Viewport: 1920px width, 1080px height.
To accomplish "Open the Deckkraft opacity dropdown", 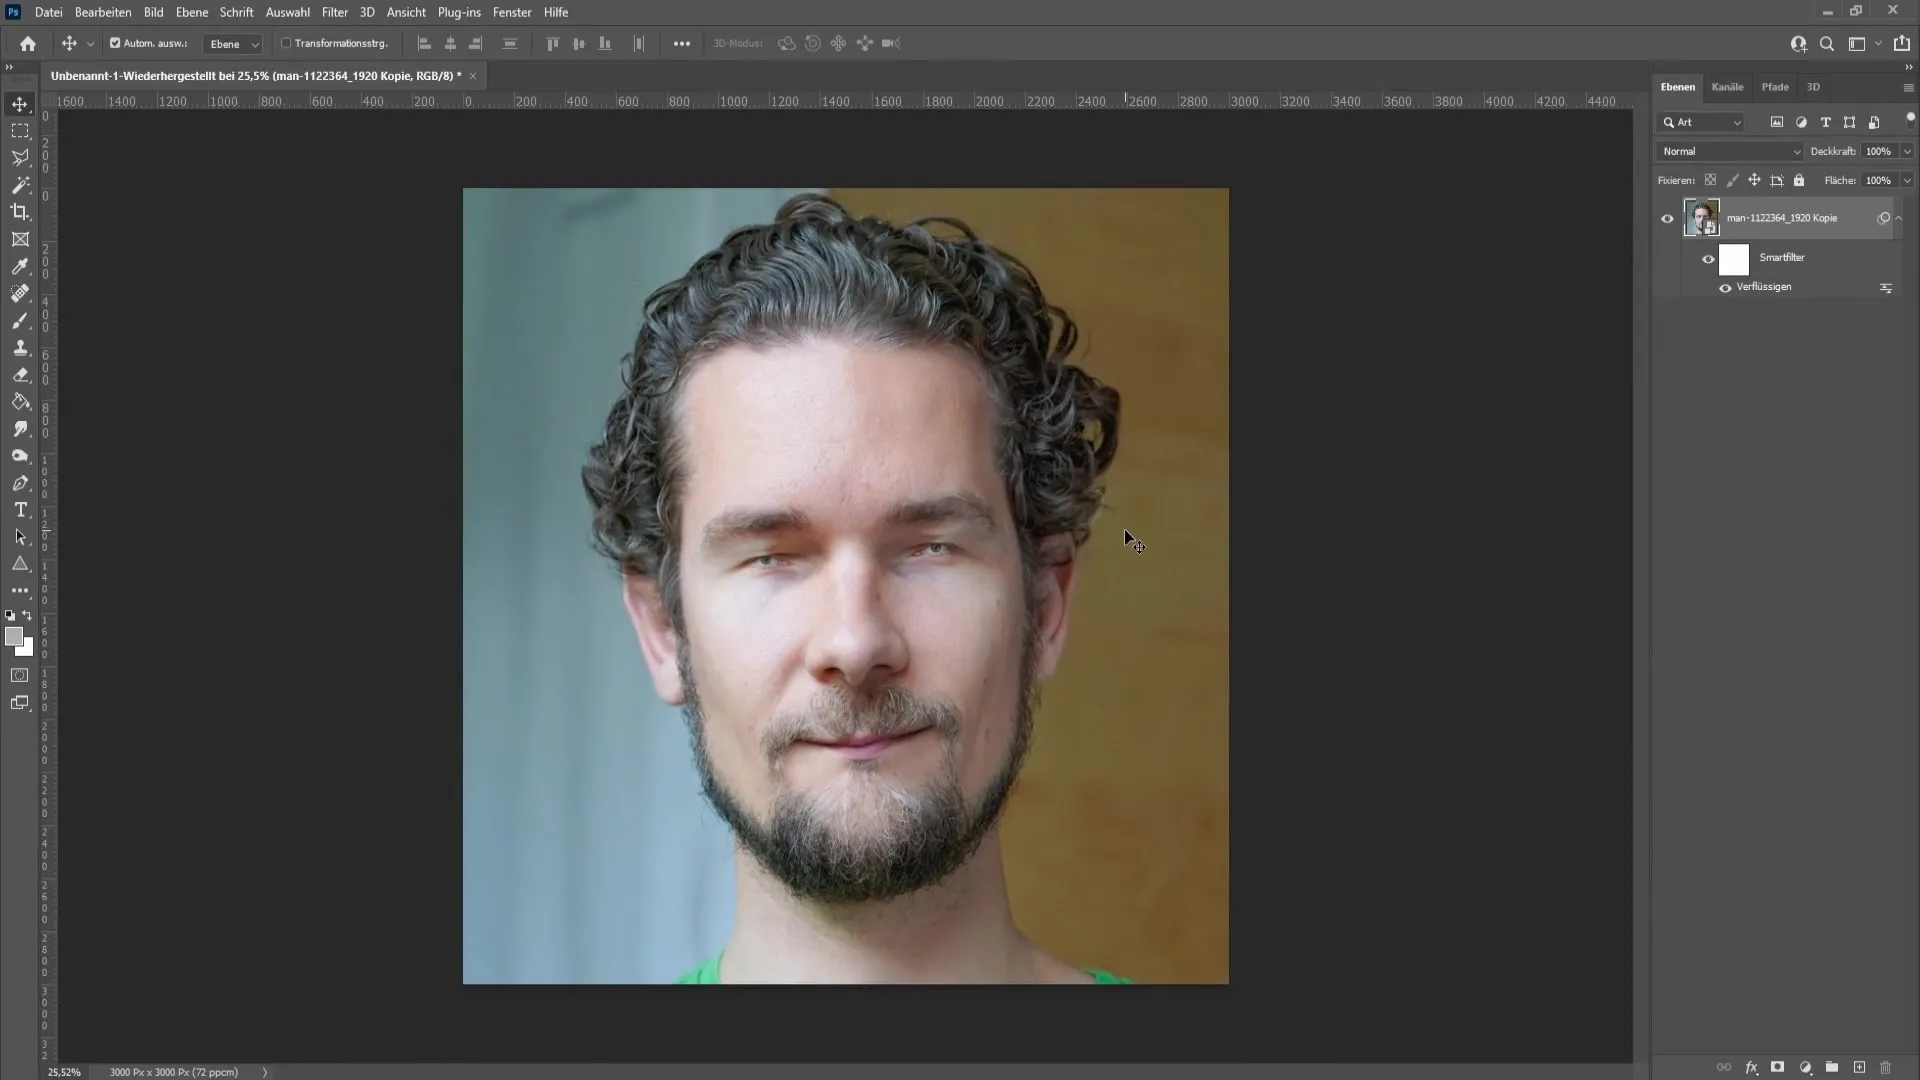I will tap(1907, 150).
